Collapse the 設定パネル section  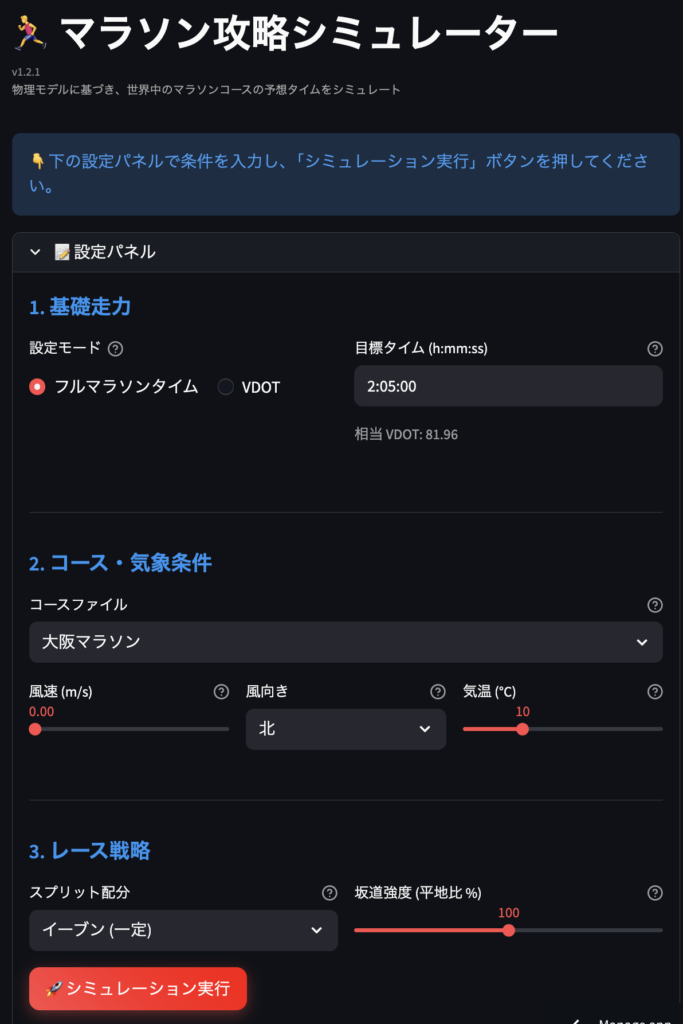pos(34,252)
